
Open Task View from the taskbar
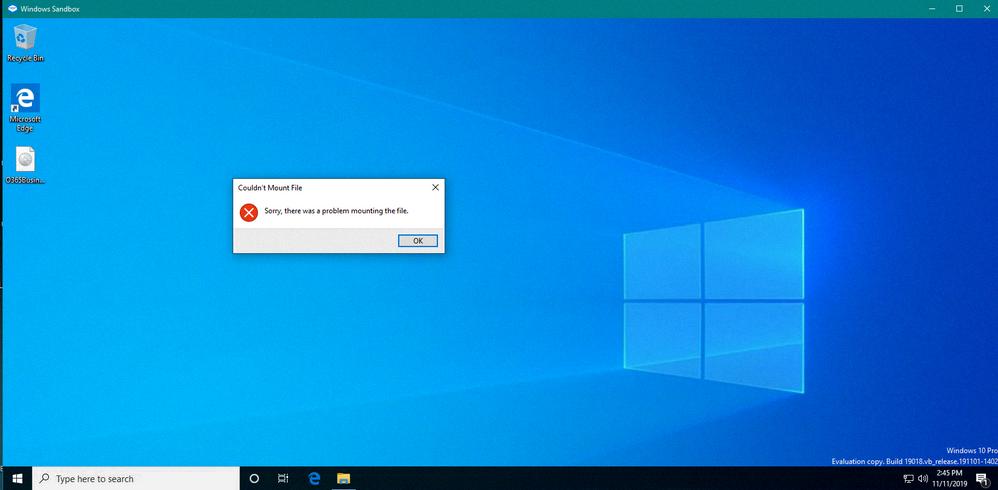pyautogui.click(x=283, y=479)
